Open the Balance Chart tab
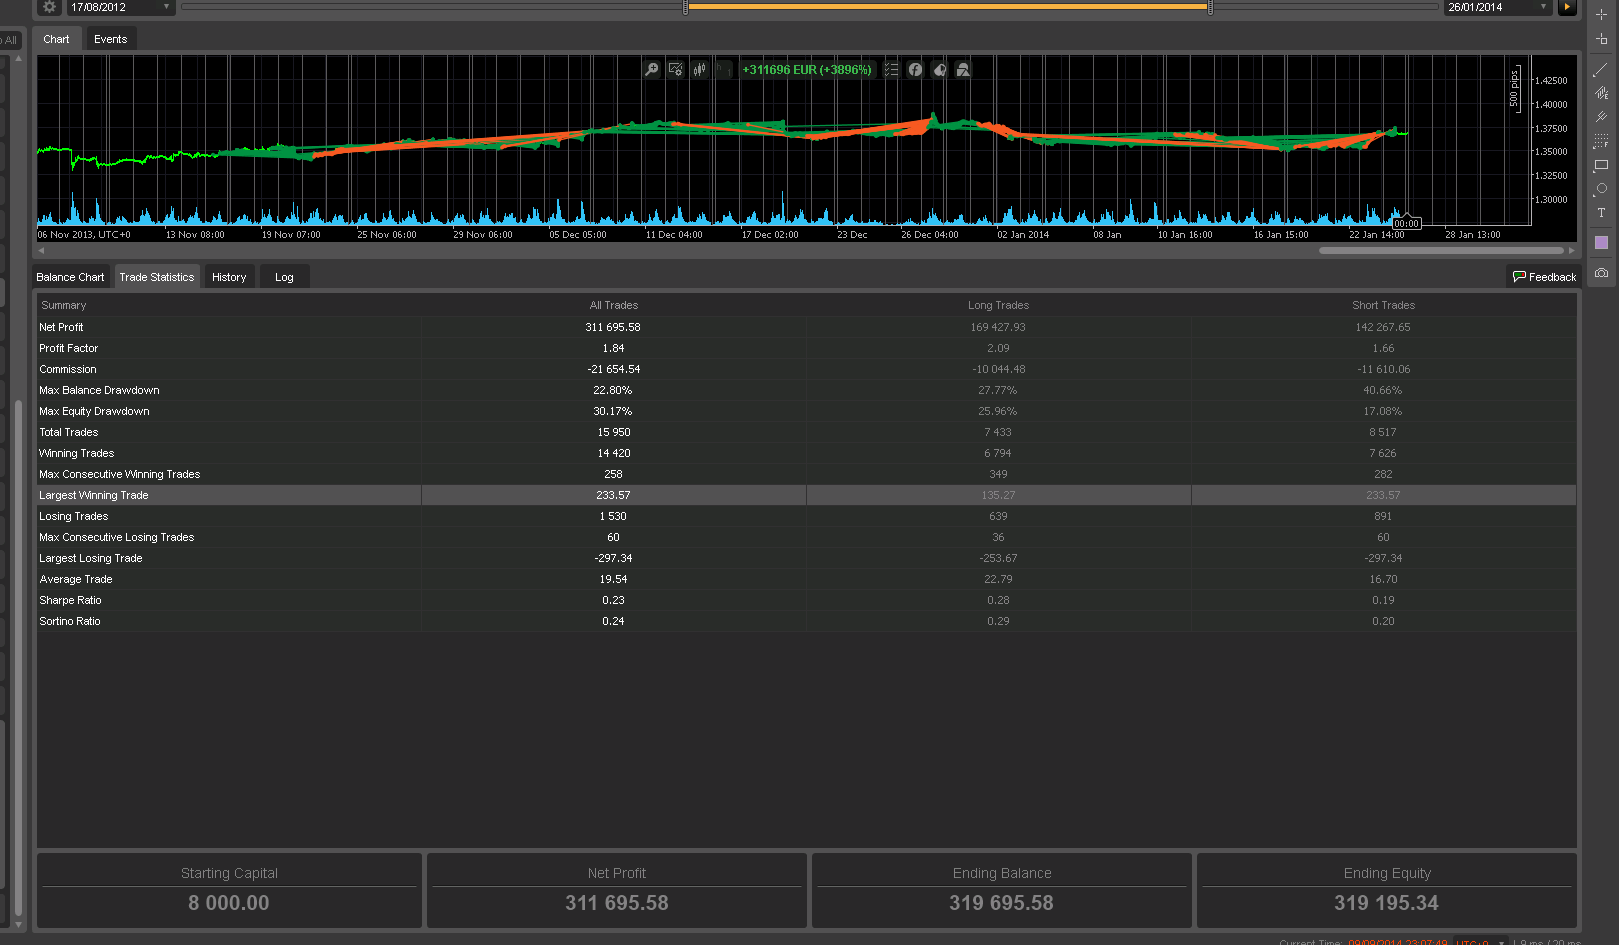 coord(70,277)
